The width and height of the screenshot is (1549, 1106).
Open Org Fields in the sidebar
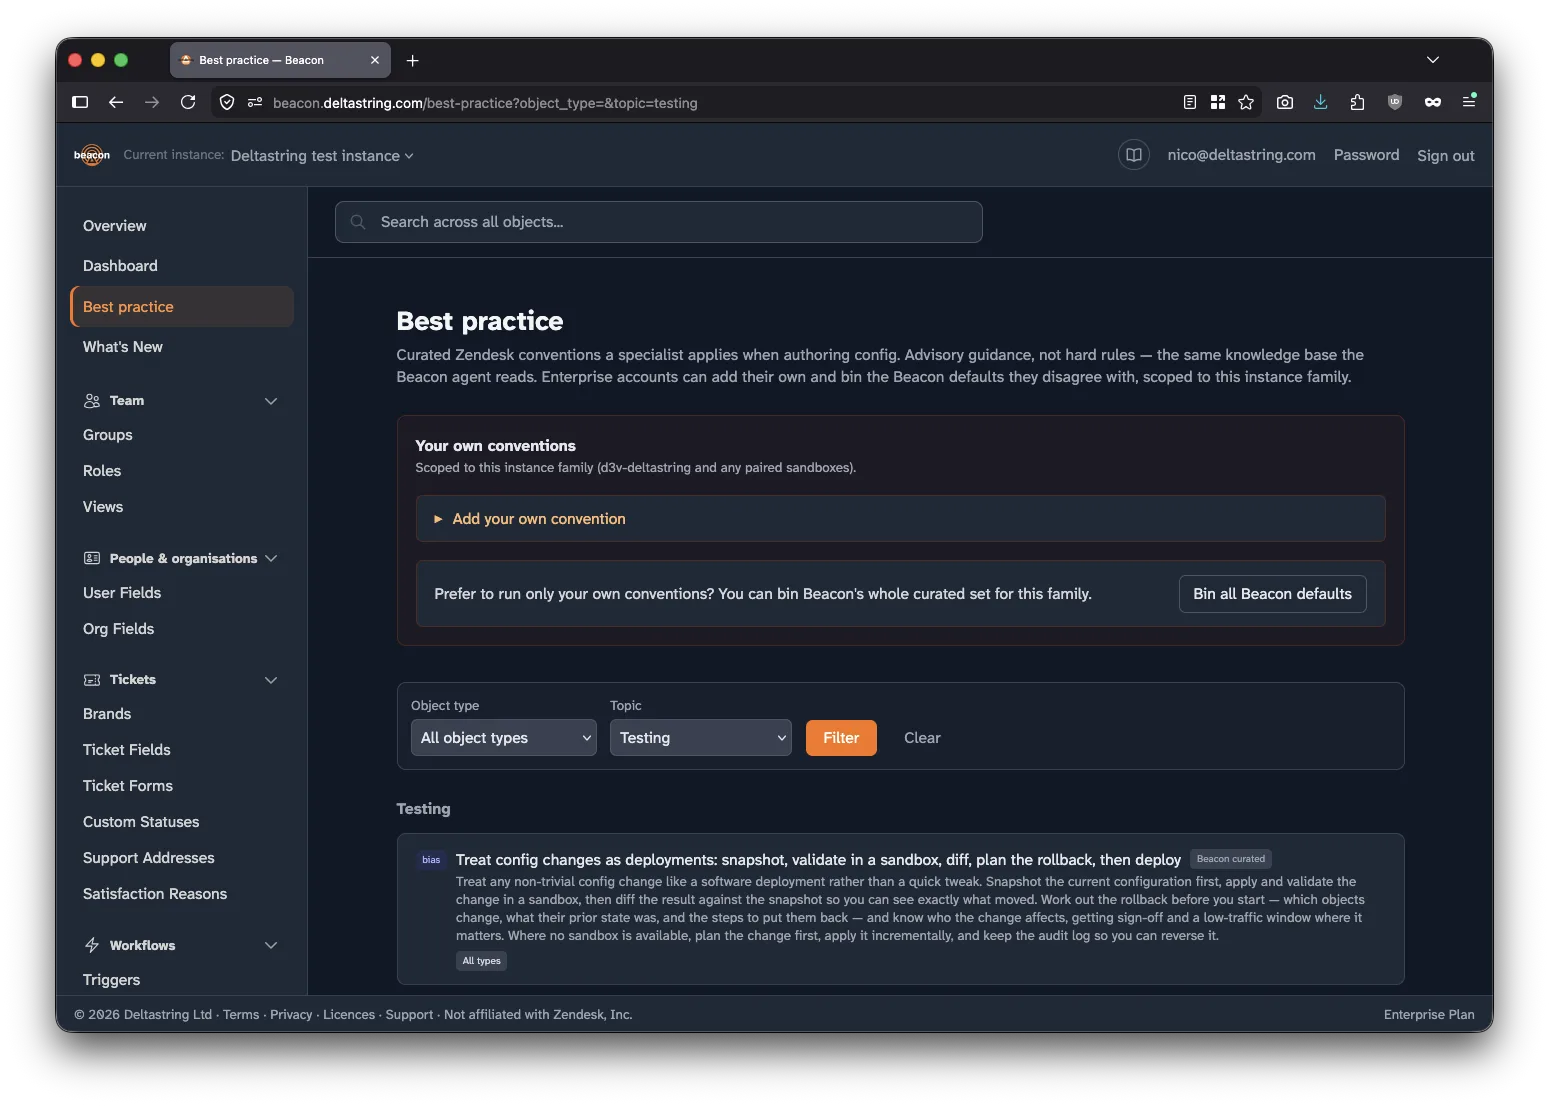[x=119, y=629]
